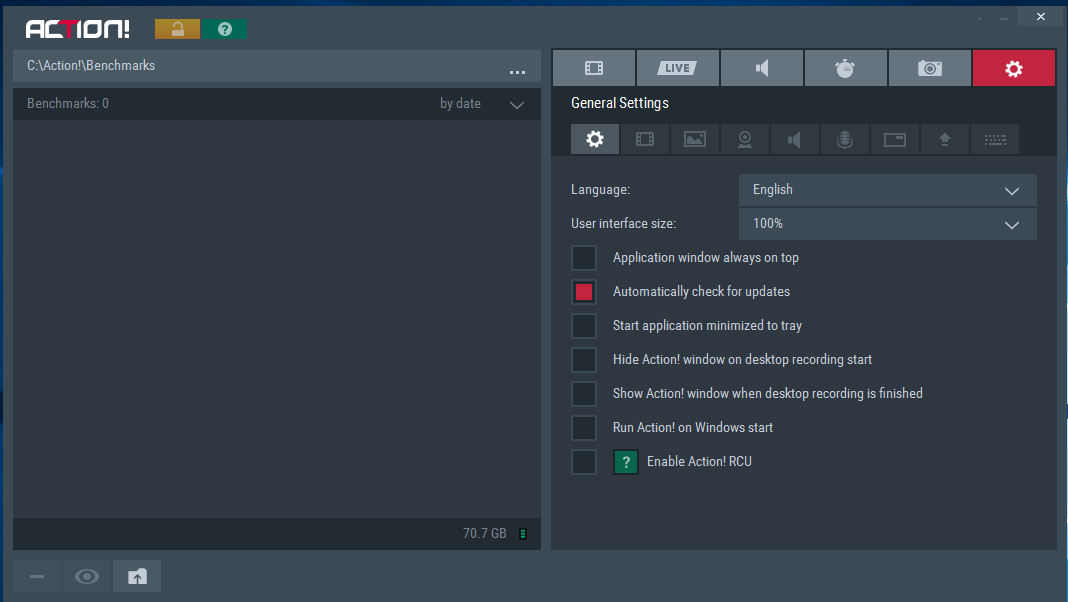Click the green help question mark icon
This screenshot has height=602, width=1068.
(225, 29)
